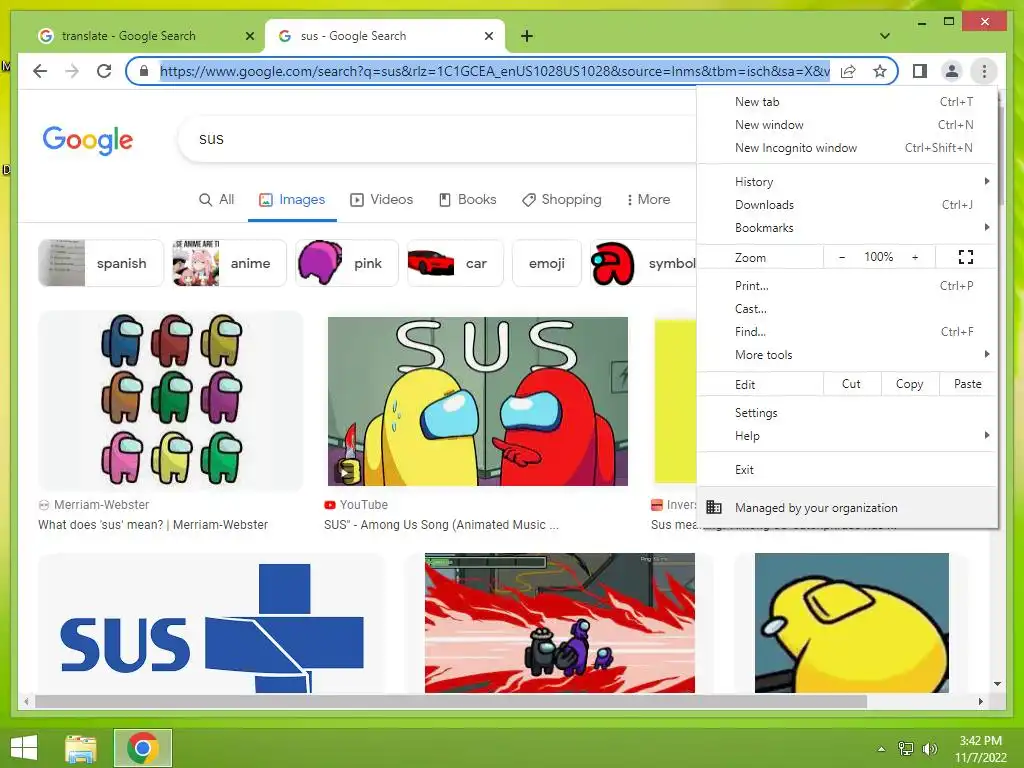Select the emoji filter chip

(x=547, y=263)
